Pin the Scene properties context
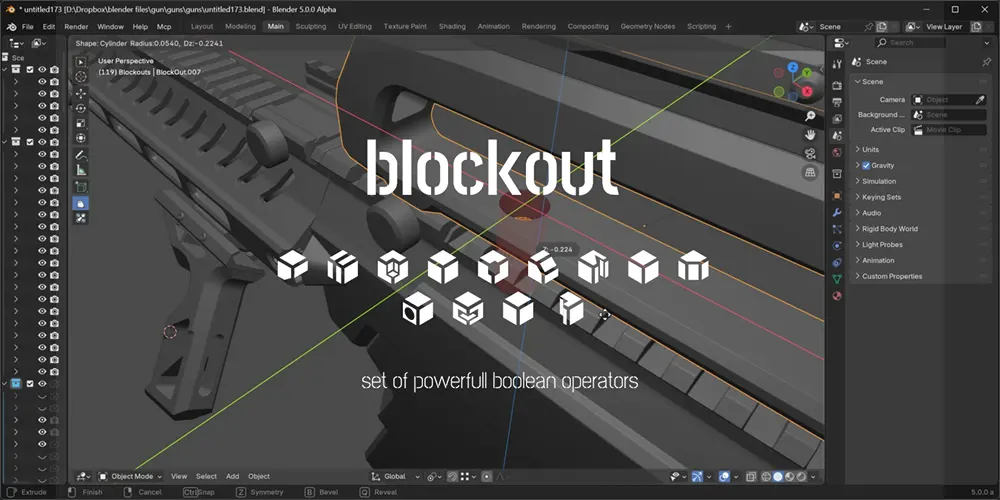The width and height of the screenshot is (1000, 500). pyautogui.click(x=987, y=62)
